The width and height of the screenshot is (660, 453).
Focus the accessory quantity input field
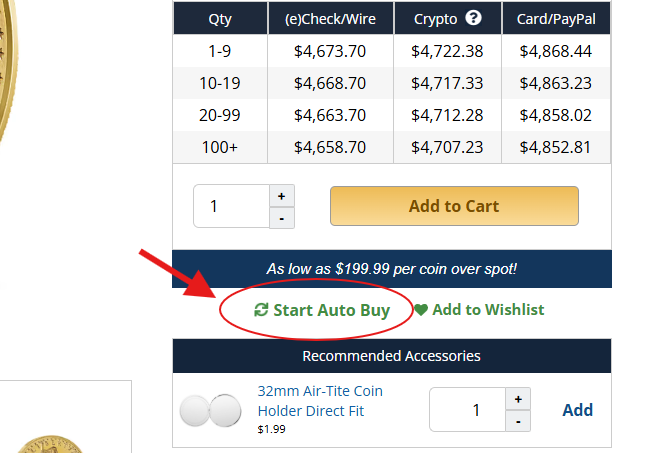(x=467, y=410)
